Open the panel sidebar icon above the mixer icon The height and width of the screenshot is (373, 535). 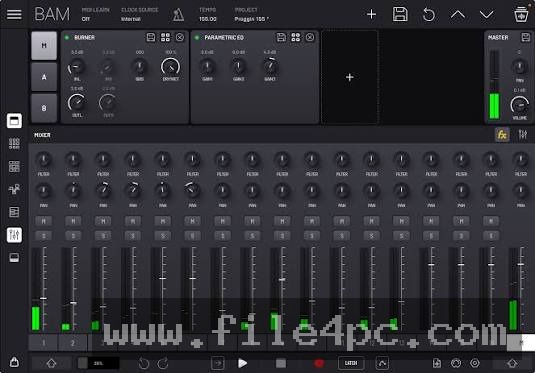point(14,212)
